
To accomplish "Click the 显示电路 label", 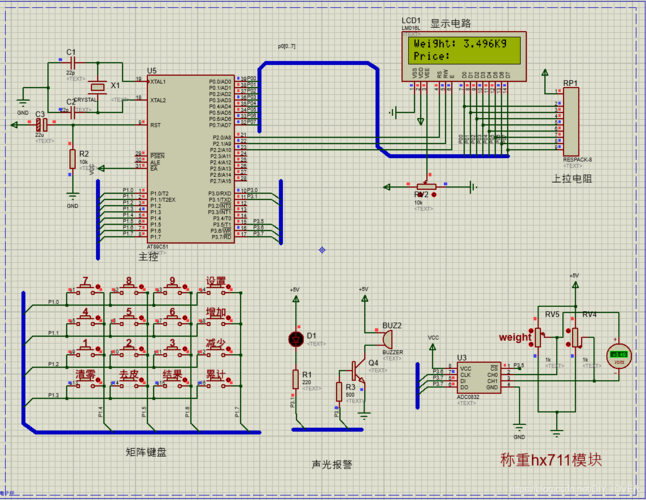I will [450, 23].
